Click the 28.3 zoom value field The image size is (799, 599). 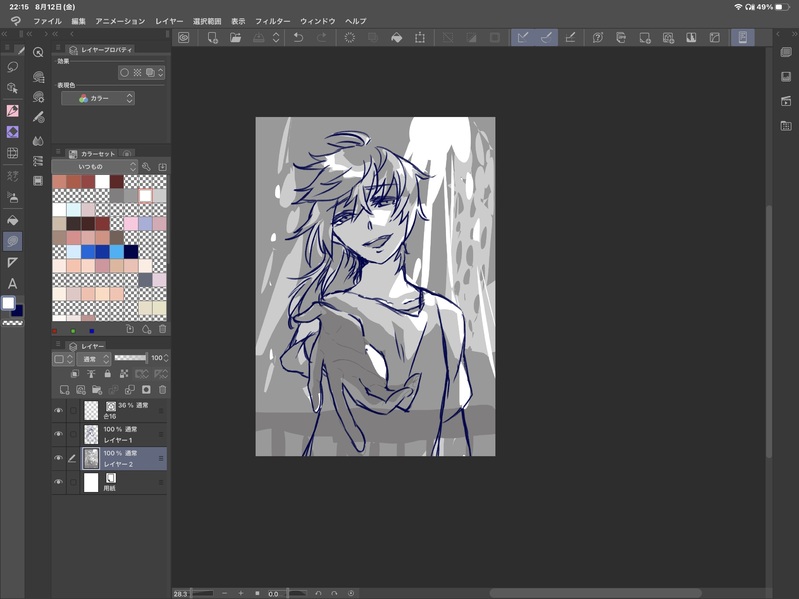pos(181,593)
